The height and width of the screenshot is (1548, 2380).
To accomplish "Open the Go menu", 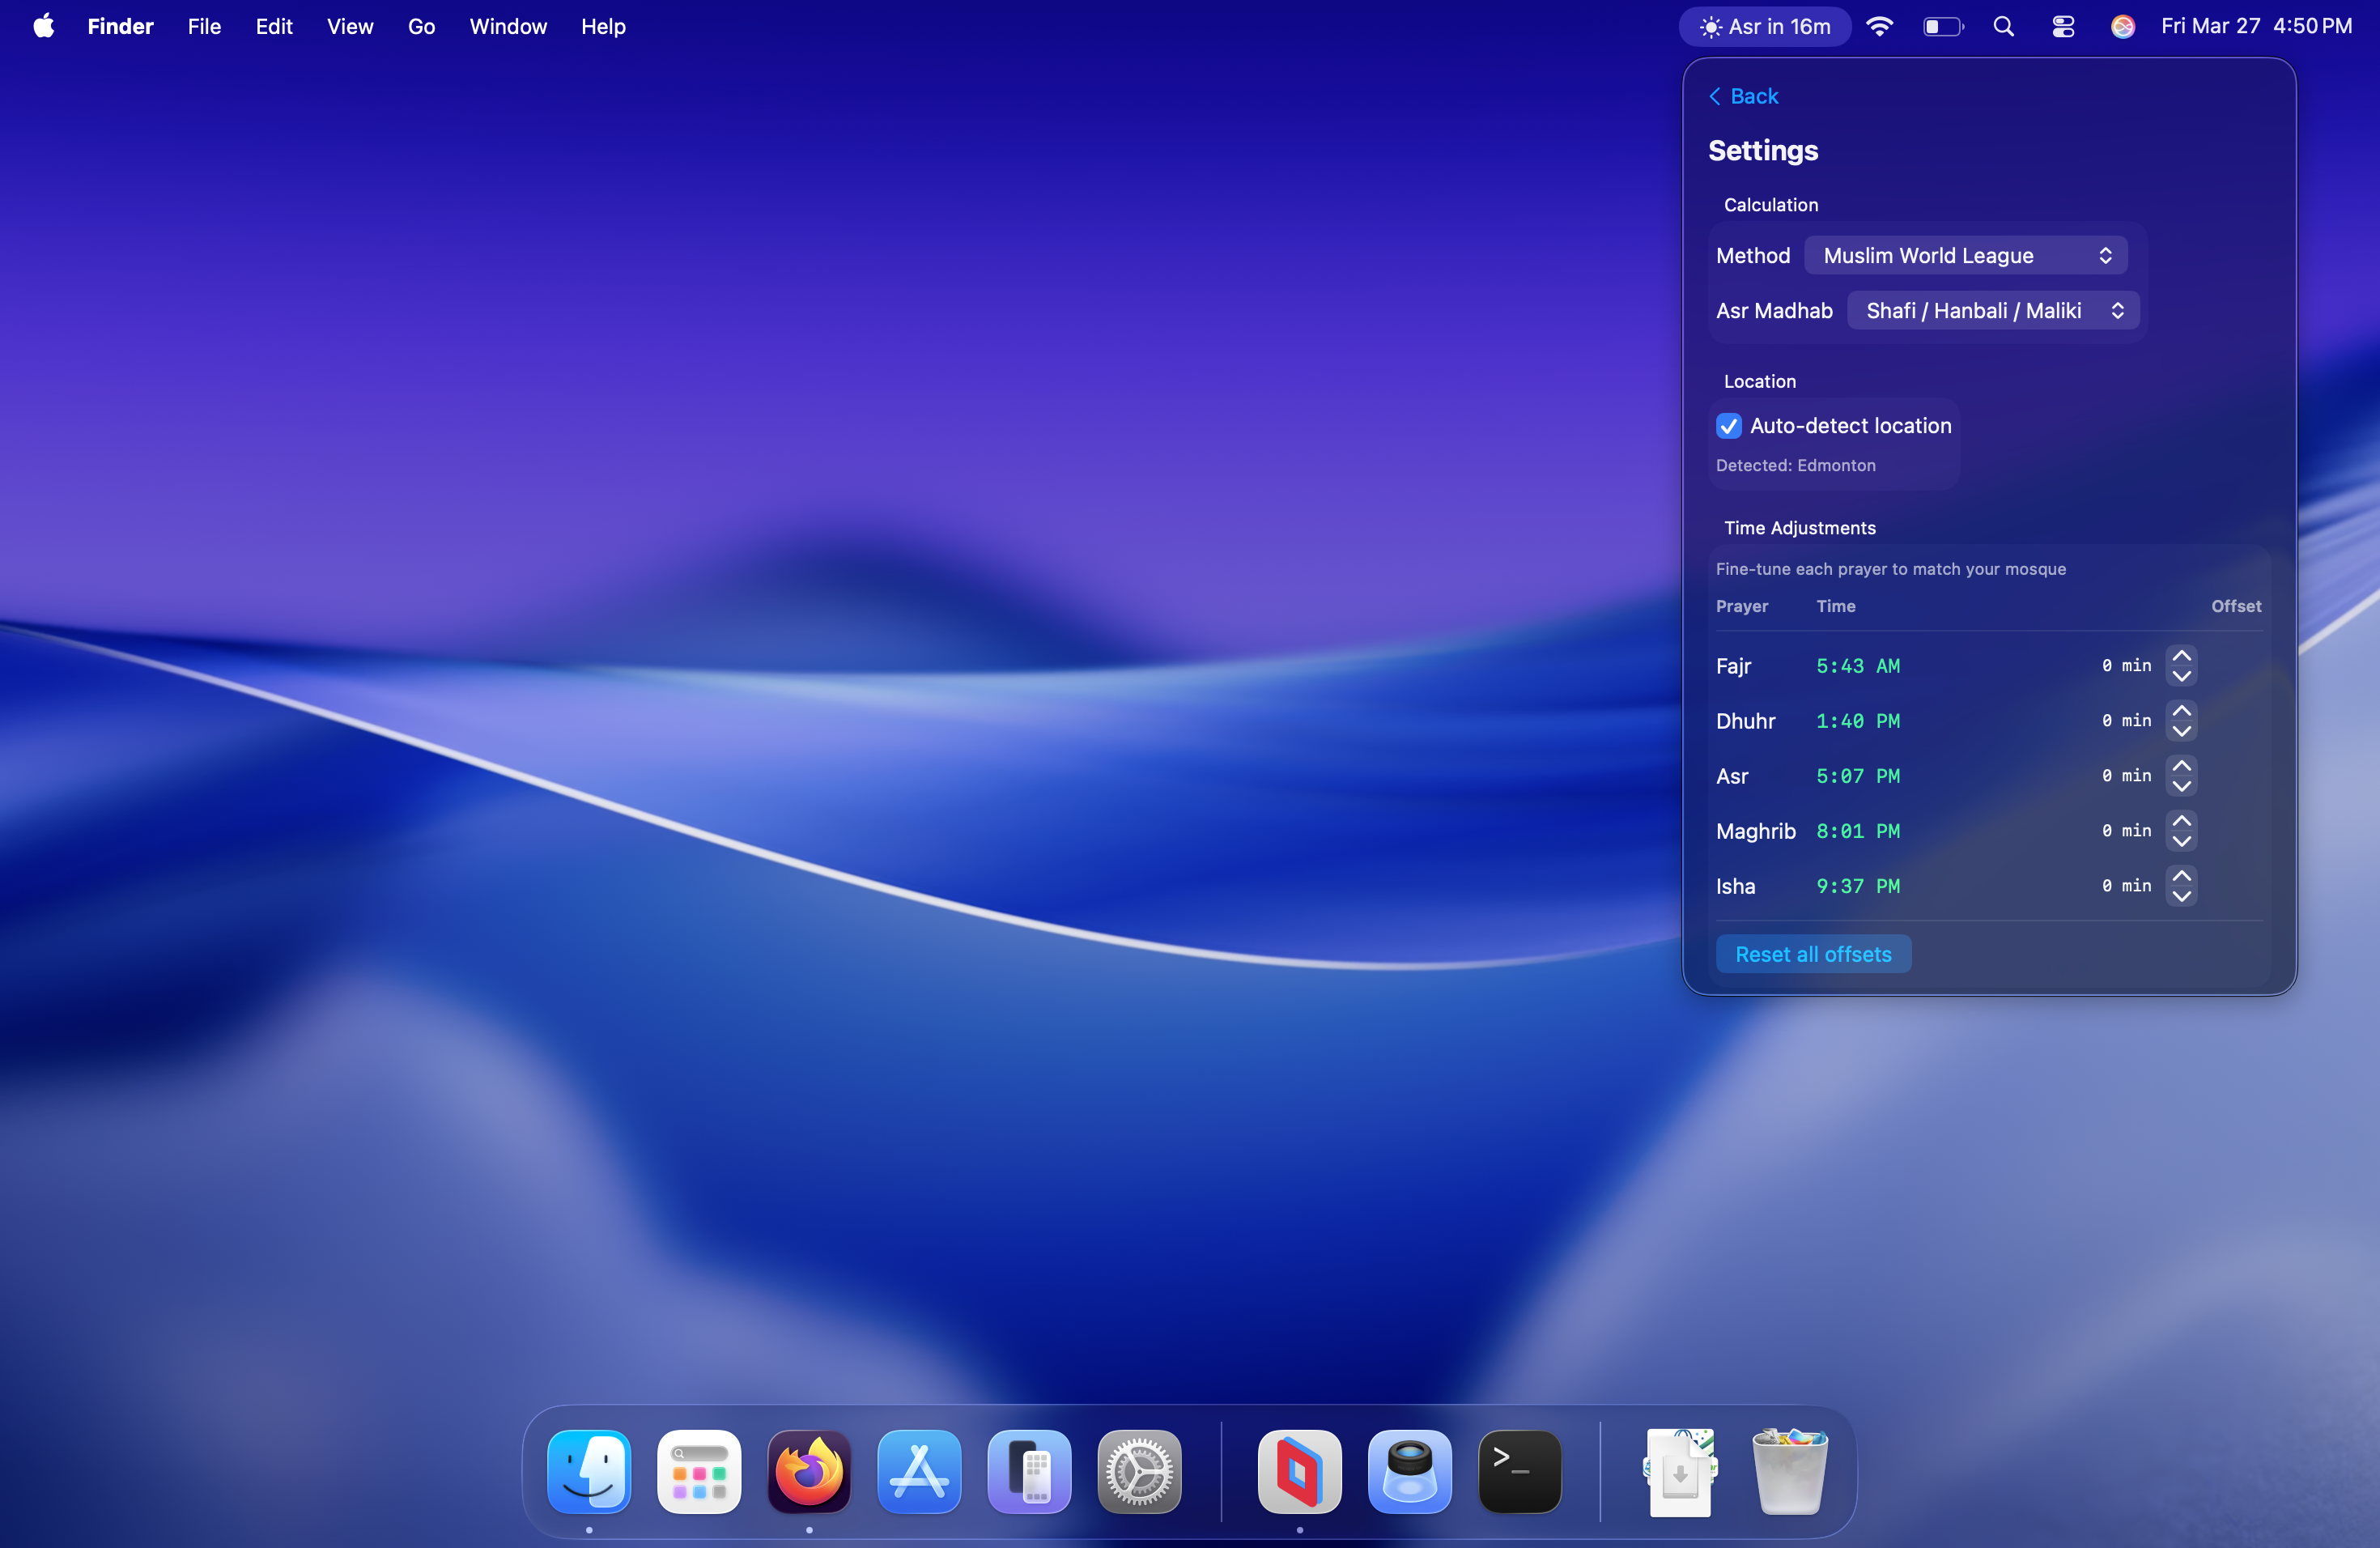I will point(421,27).
